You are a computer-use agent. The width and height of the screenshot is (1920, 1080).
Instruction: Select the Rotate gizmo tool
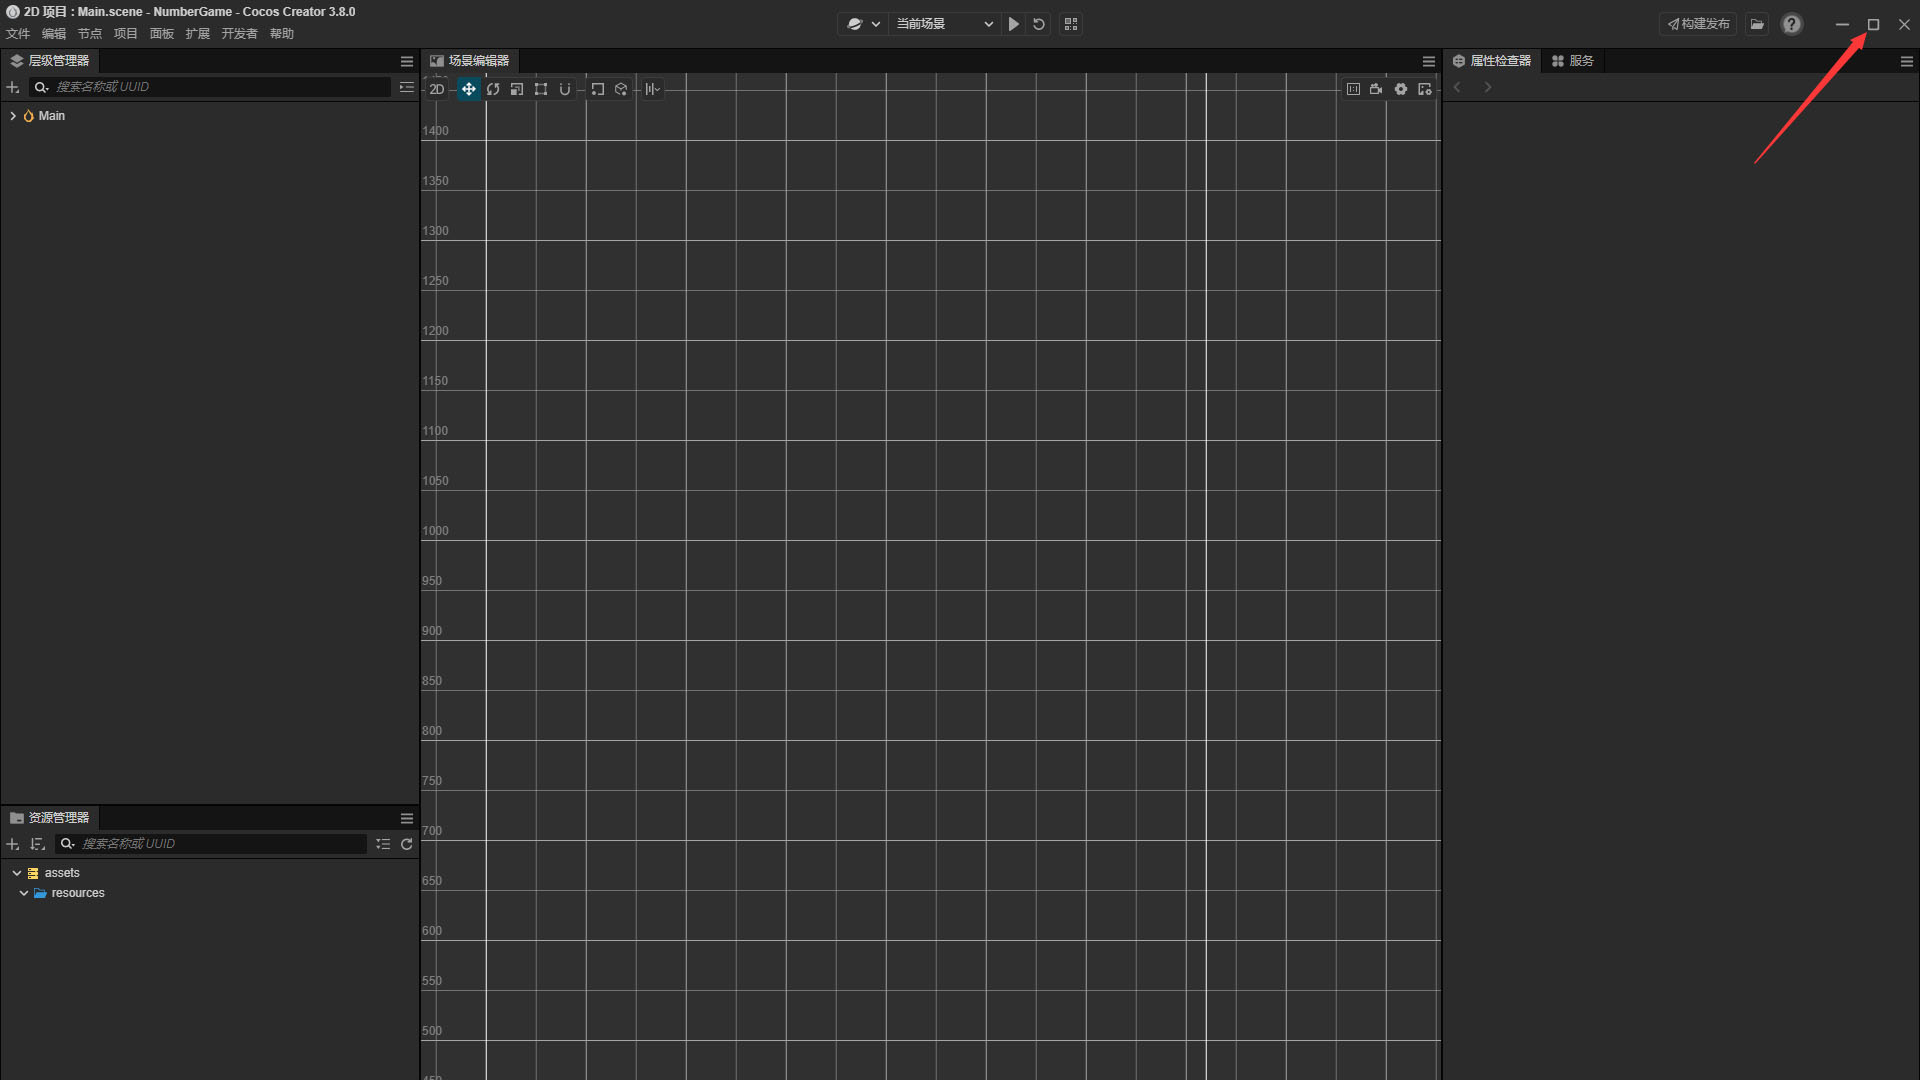point(493,89)
